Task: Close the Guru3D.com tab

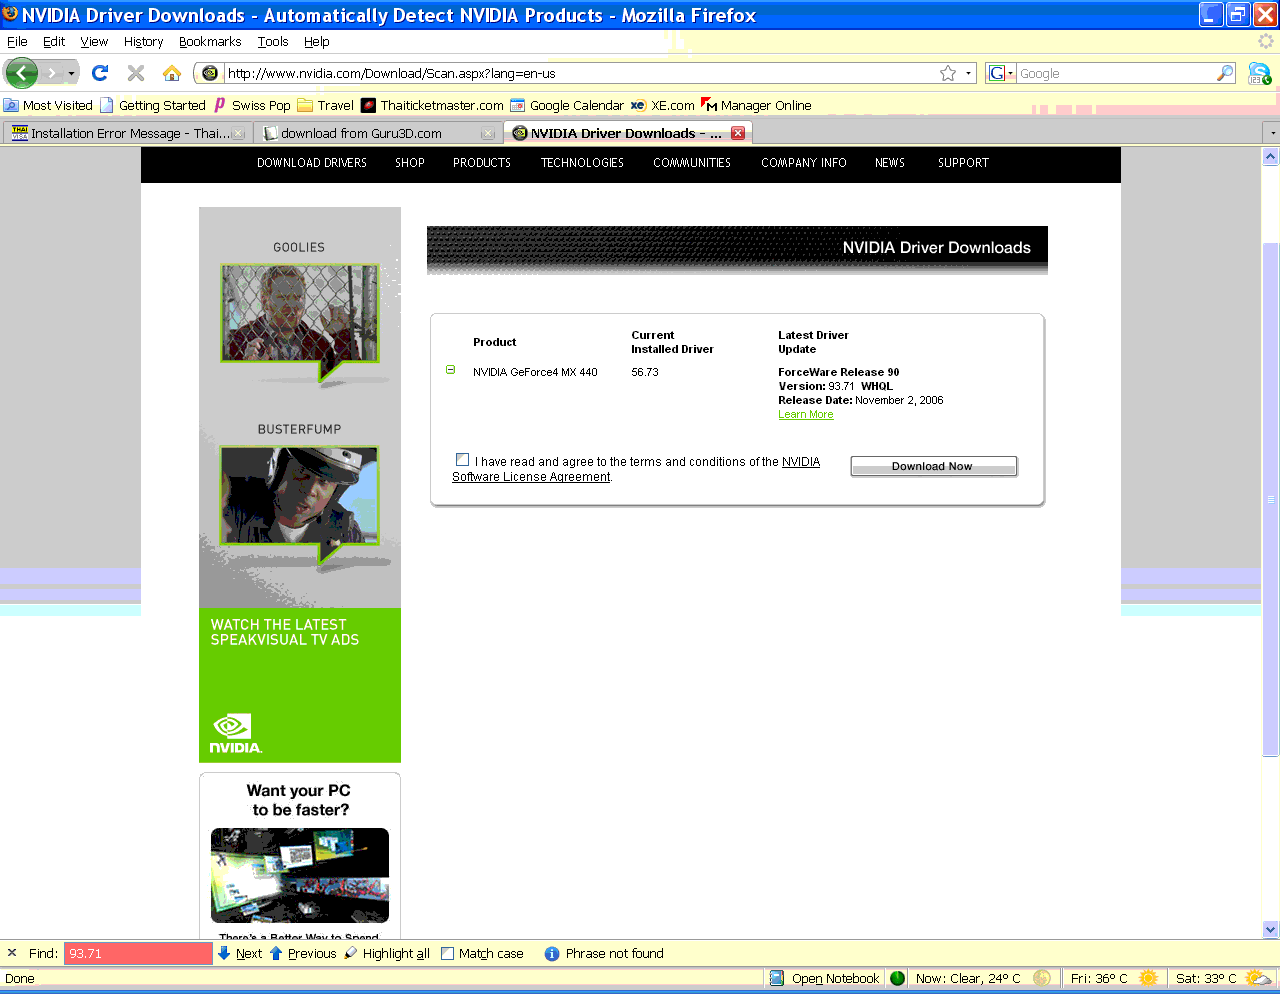Action: tap(488, 133)
